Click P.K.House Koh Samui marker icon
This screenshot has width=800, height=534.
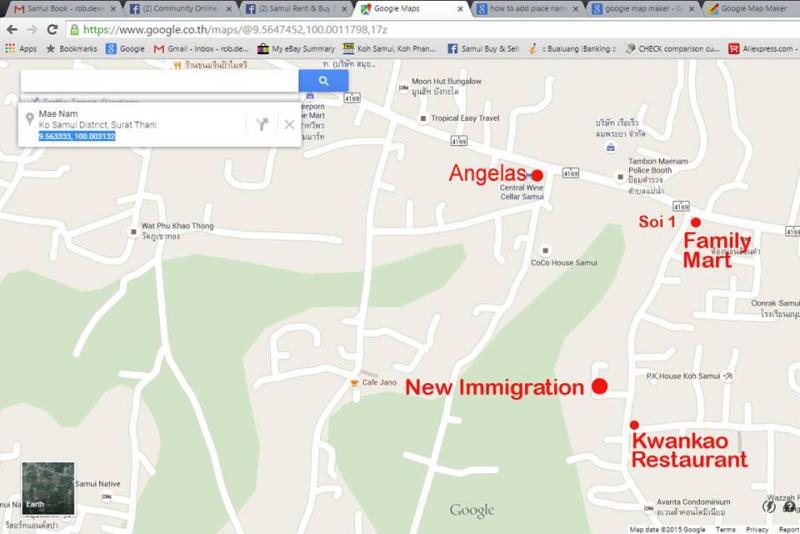[x=728, y=376]
